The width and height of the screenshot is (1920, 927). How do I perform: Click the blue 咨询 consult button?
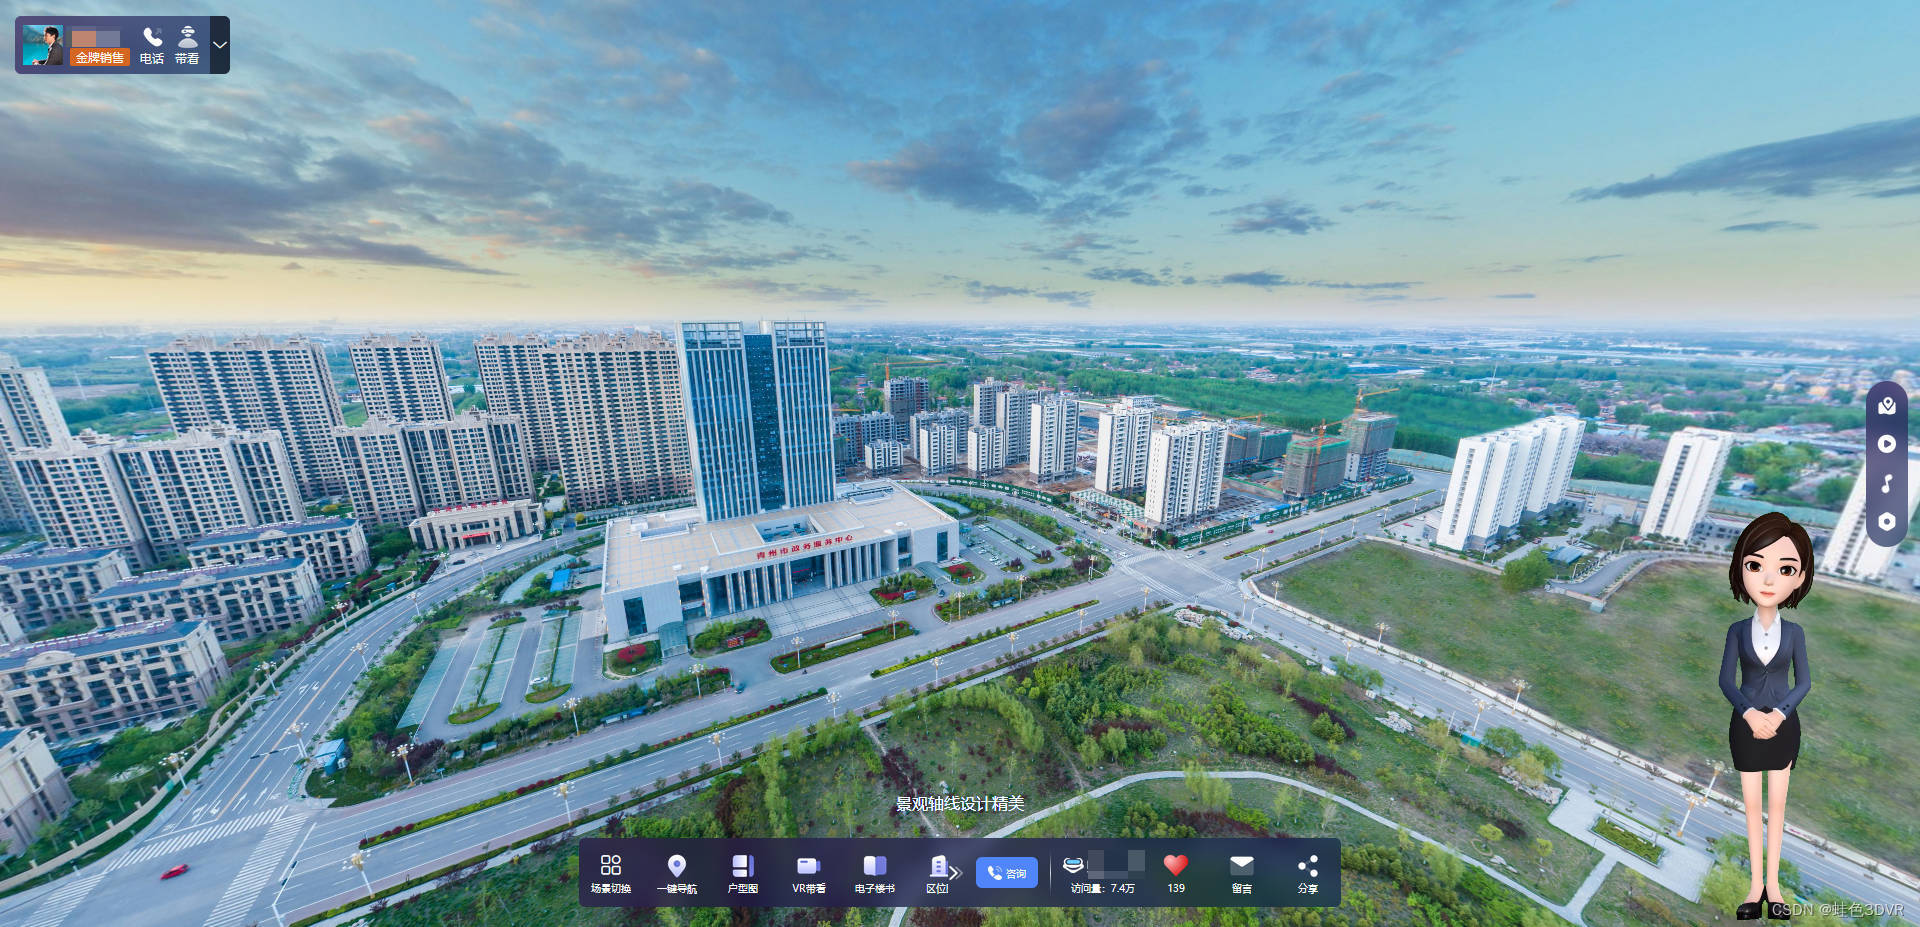1007,873
